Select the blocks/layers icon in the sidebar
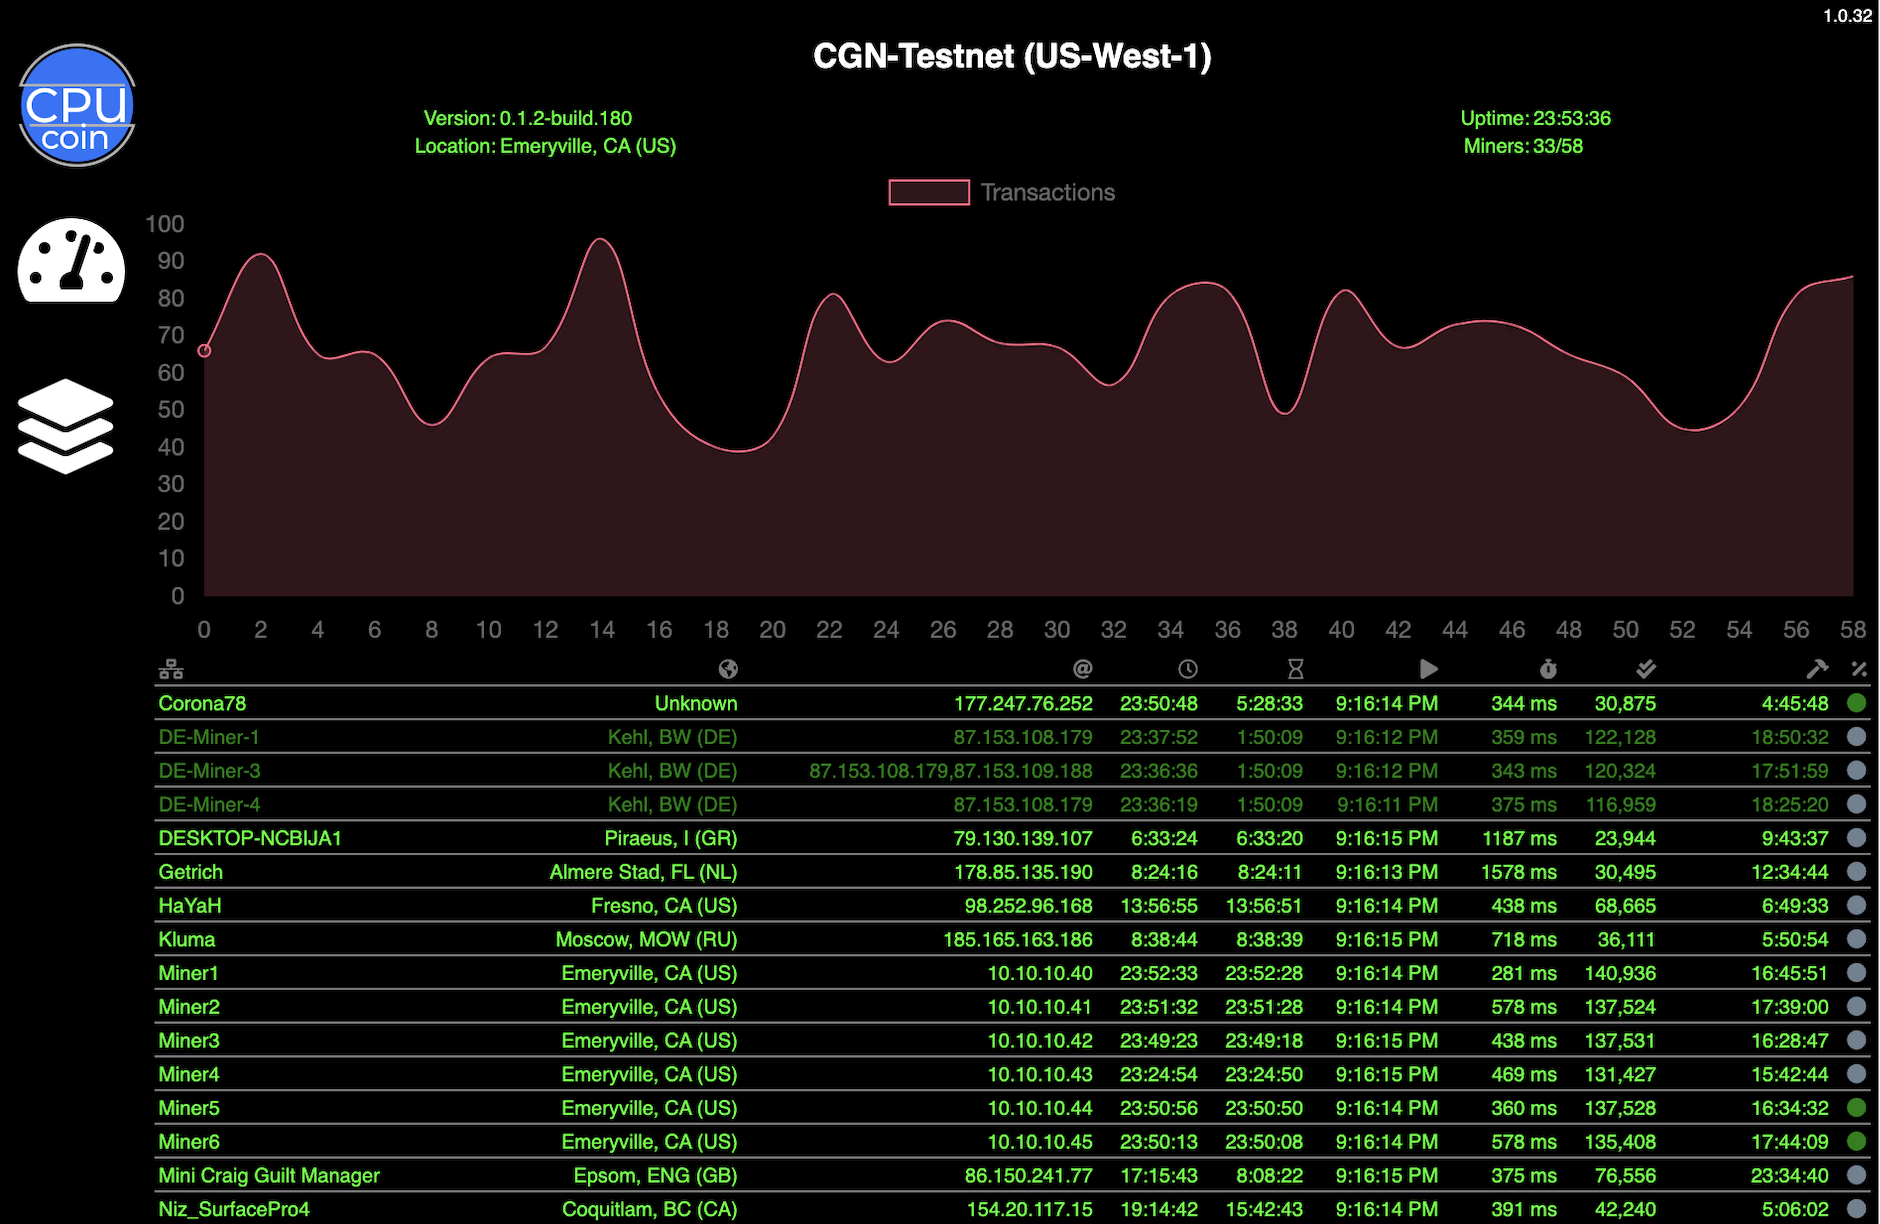The height and width of the screenshot is (1224, 1880). click(x=65, y=428)
